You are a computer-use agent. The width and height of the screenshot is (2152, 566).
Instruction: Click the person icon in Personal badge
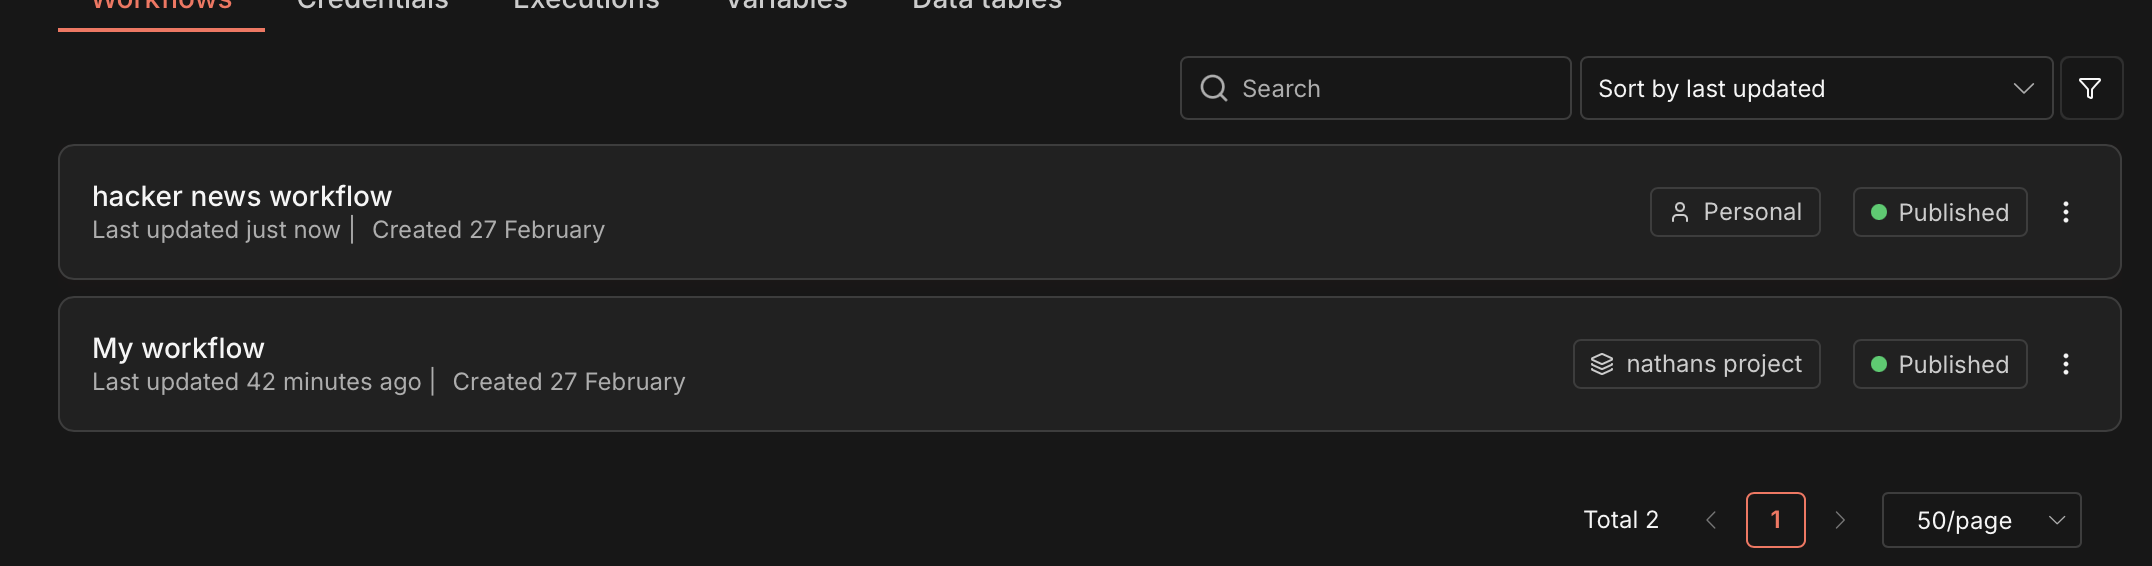[1680, 212]
